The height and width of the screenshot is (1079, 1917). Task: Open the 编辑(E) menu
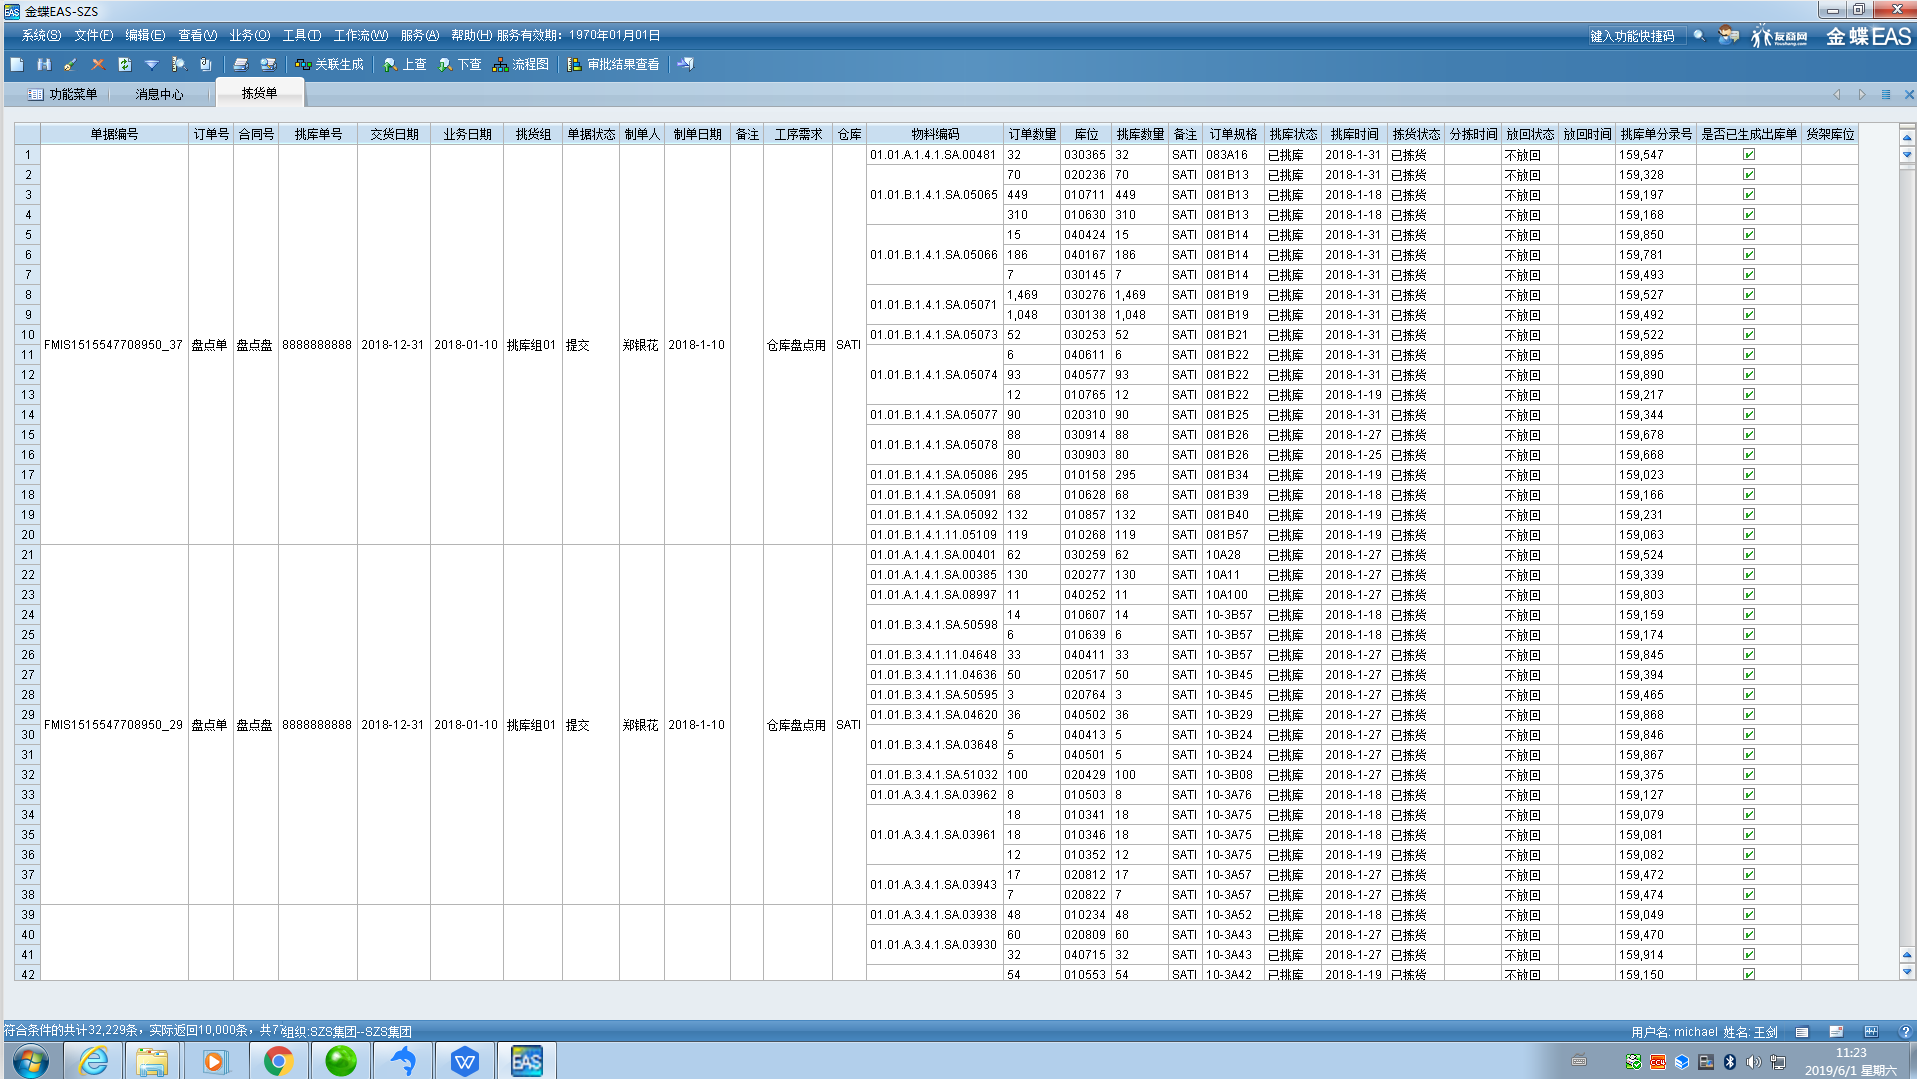point(145,35)
